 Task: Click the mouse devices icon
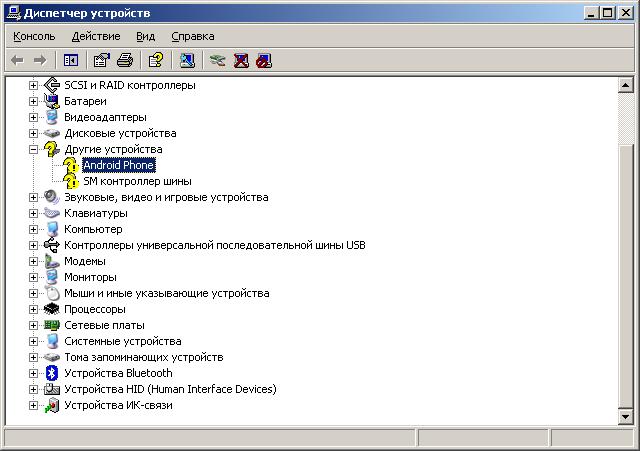pyautogui.click(x=52, y=293)
